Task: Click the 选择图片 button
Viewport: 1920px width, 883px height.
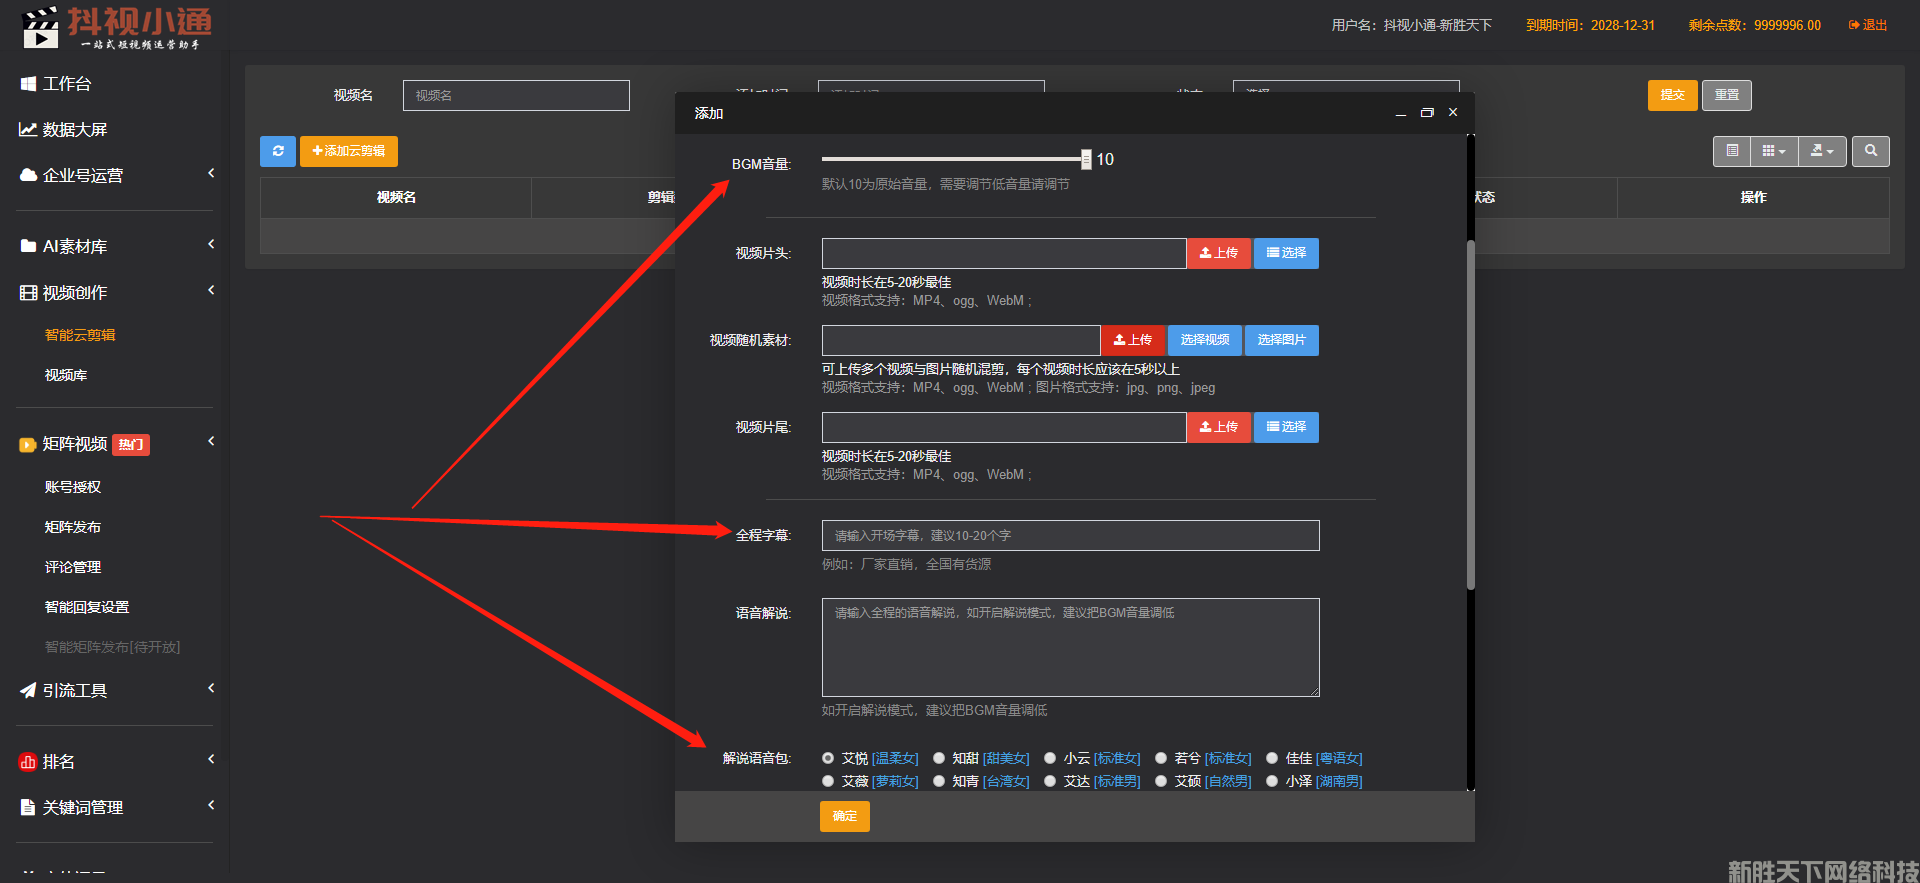Action: 1281,341
